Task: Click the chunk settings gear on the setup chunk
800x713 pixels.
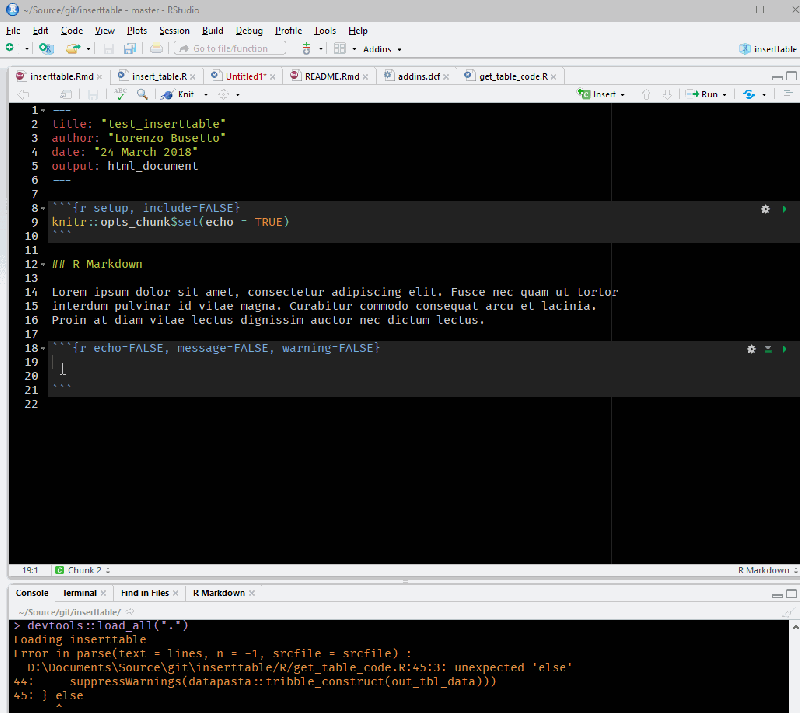Action: pyautogui.click(x=765, y=209)
